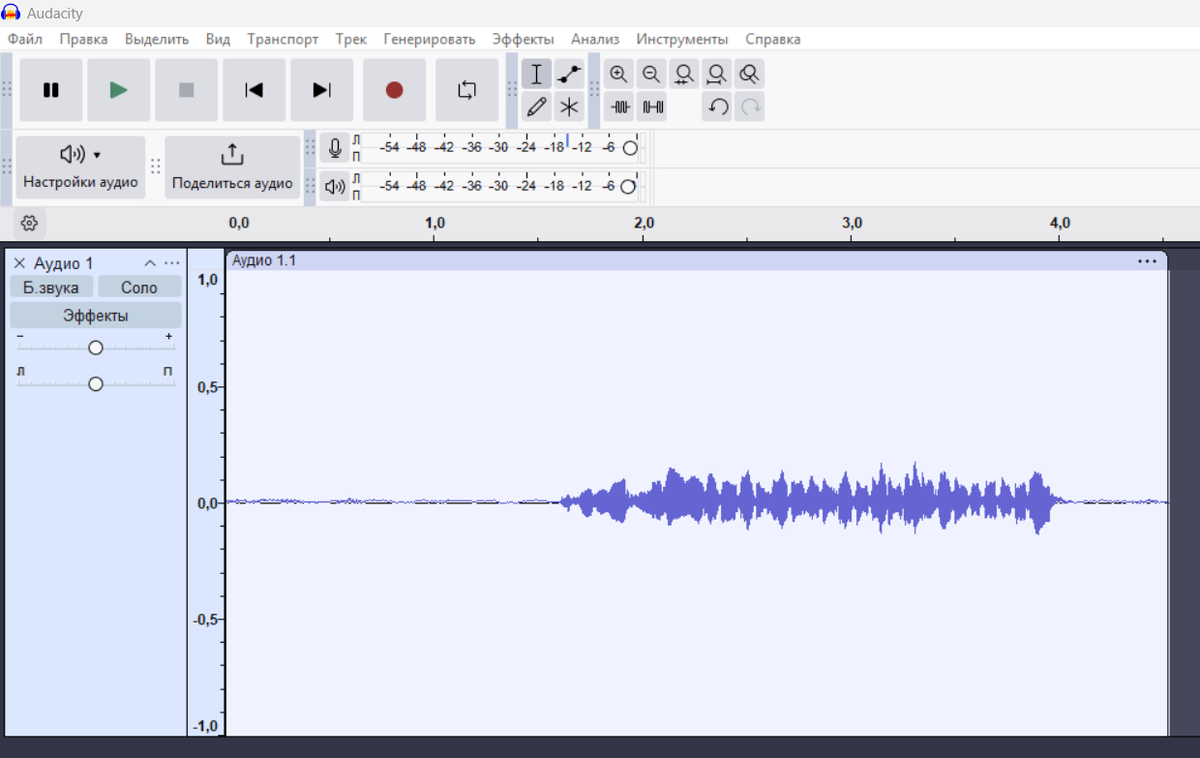Click the Stop button
This screenshot has width=1200, height=758.
tap(186, 90)
